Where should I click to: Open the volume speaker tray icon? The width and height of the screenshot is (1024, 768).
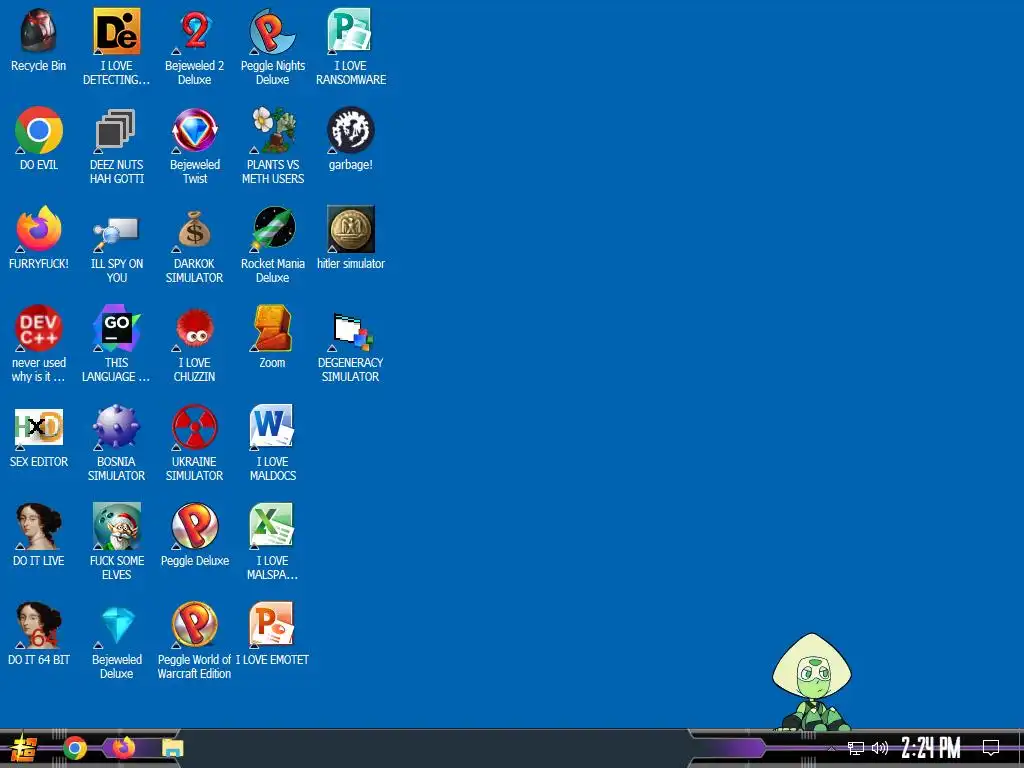click(880, 748)
